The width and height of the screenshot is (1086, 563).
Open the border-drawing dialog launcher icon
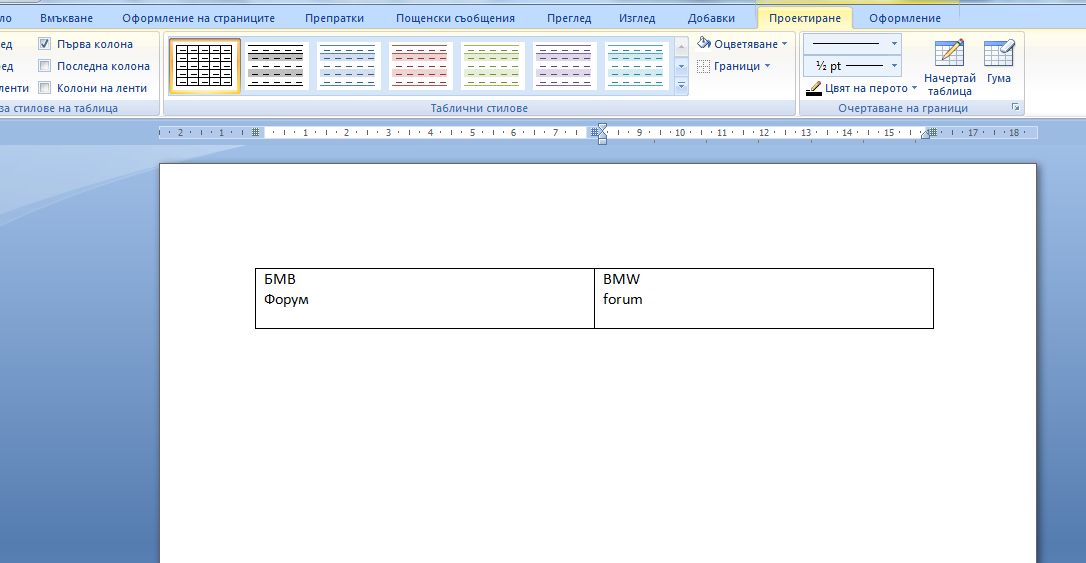click(1015, 107)
